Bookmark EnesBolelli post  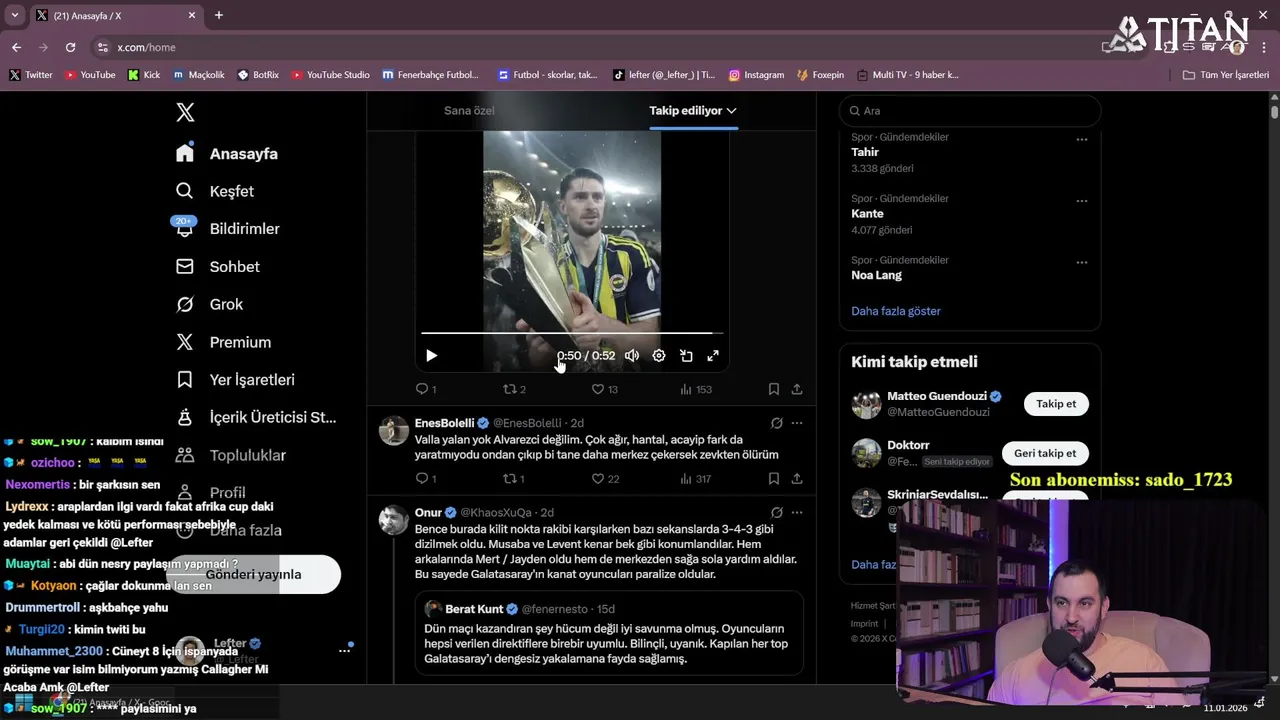point(774,479)
